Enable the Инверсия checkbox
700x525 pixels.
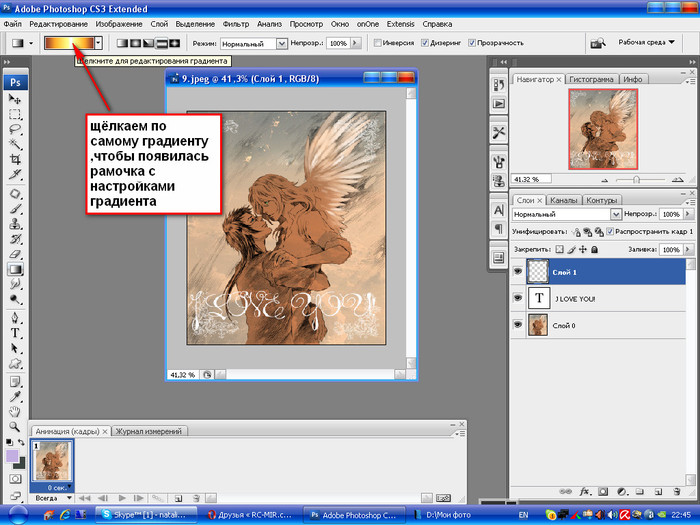[378, 43]
